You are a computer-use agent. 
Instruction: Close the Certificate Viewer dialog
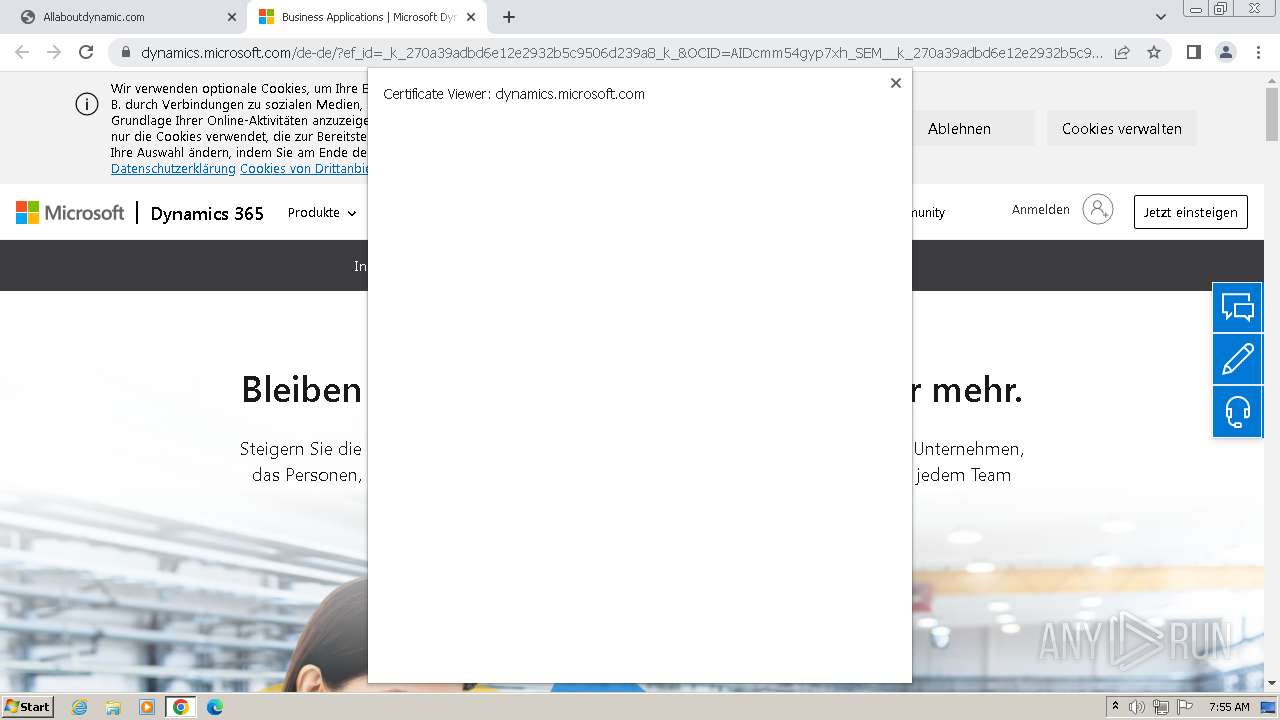pyautogui.click(x=896, y=83)
